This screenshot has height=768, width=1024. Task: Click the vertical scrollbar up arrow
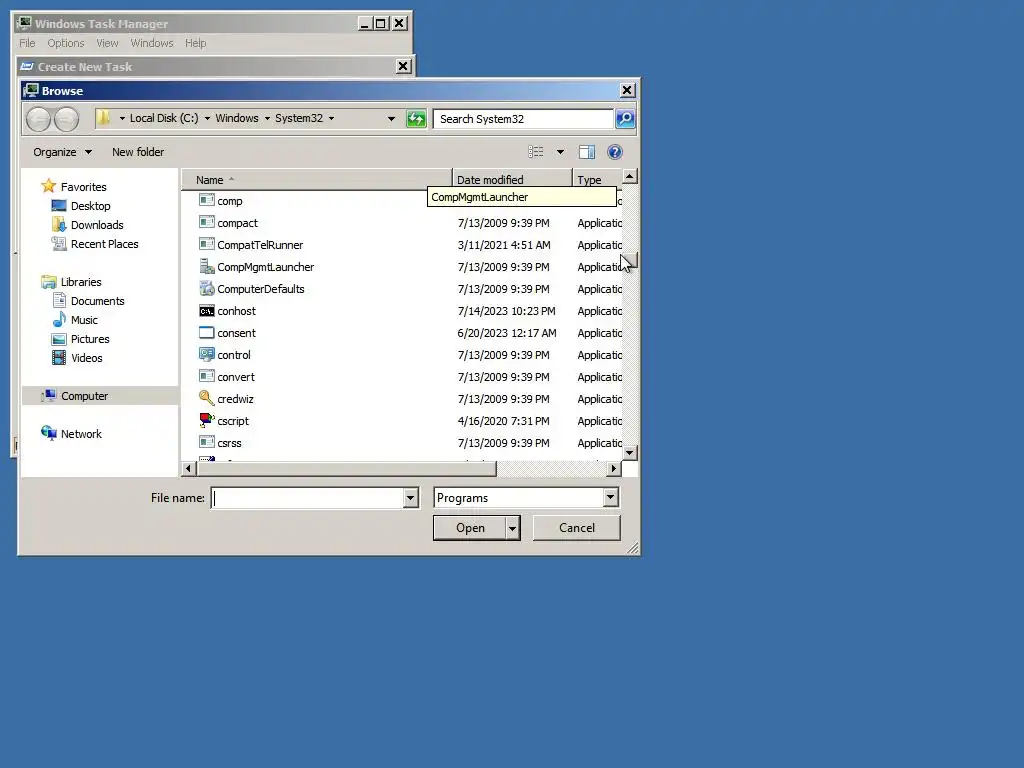coord(630,176)
